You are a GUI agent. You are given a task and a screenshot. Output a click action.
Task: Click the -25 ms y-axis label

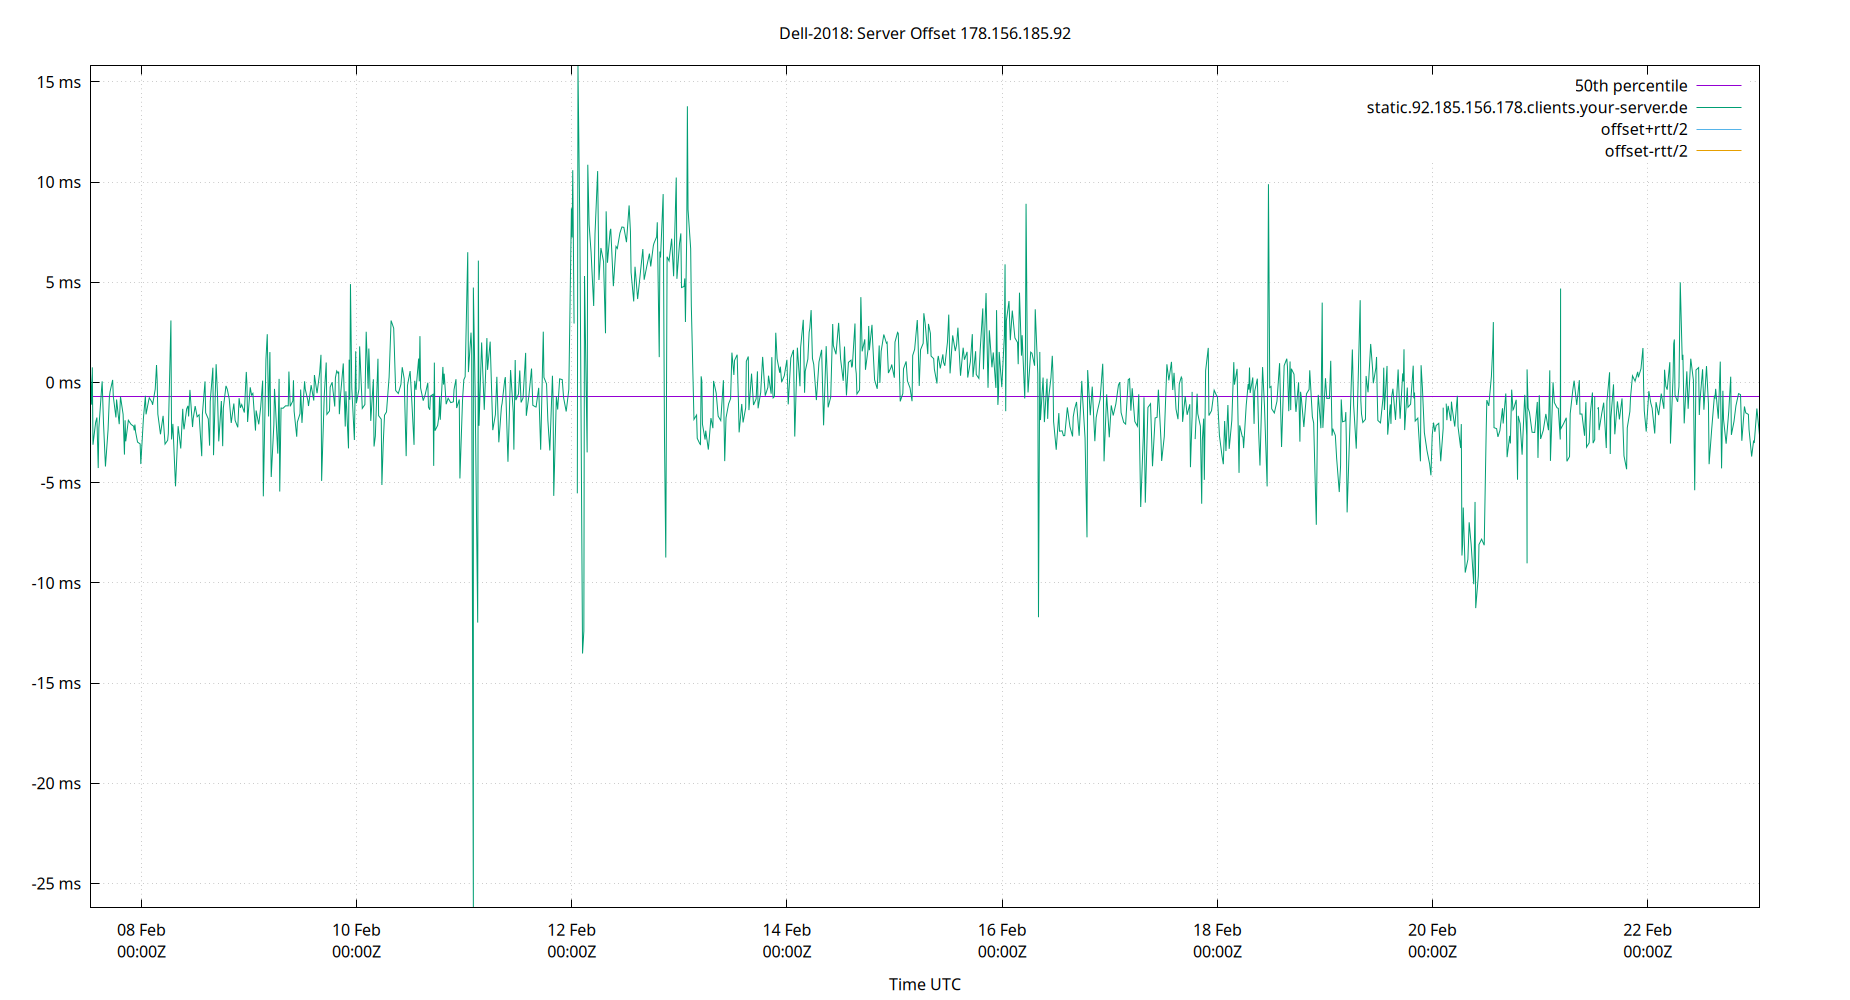pos(56,883)
